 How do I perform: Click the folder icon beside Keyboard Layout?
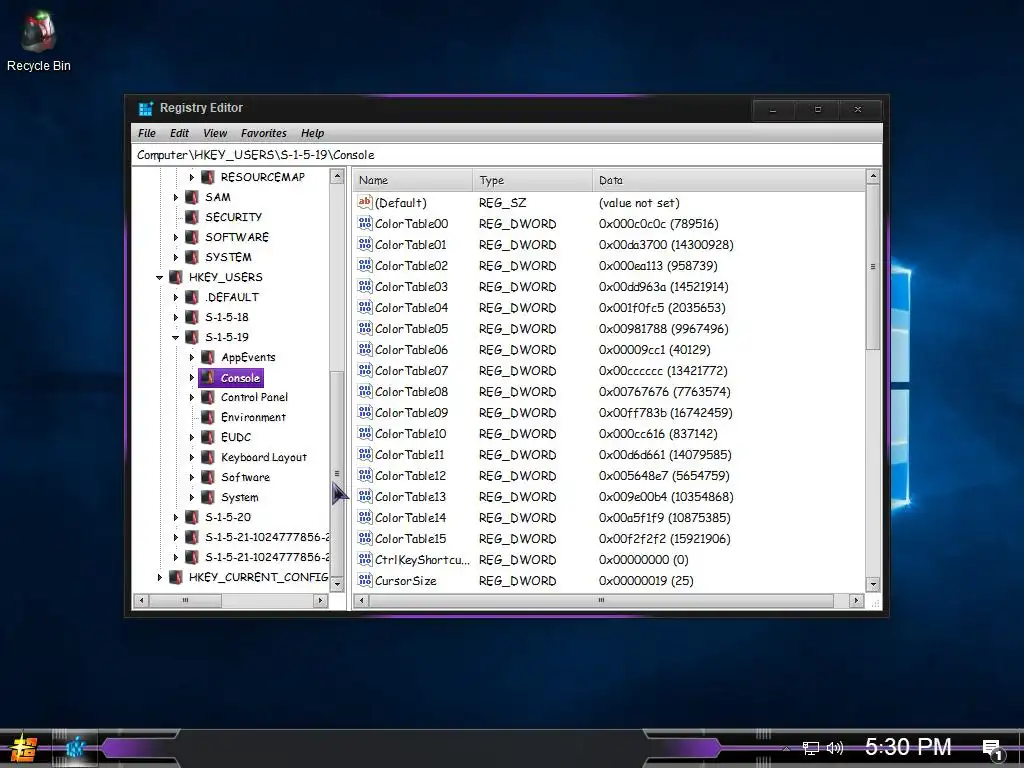[x=208, y=457]
